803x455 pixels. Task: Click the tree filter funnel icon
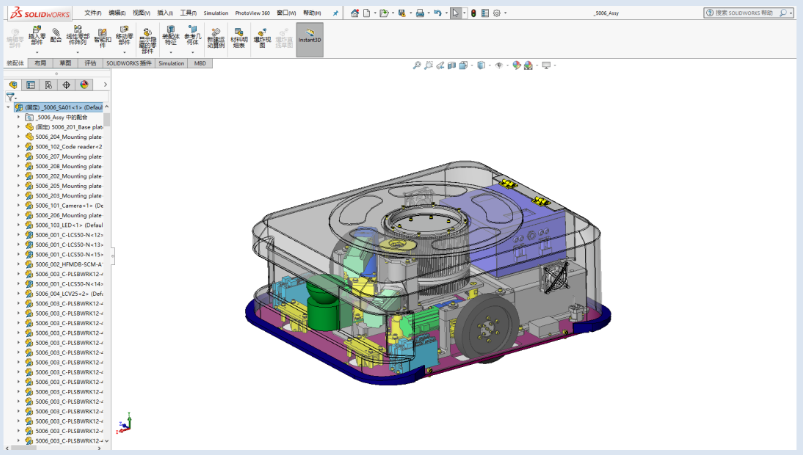click(x=10, y=96)
